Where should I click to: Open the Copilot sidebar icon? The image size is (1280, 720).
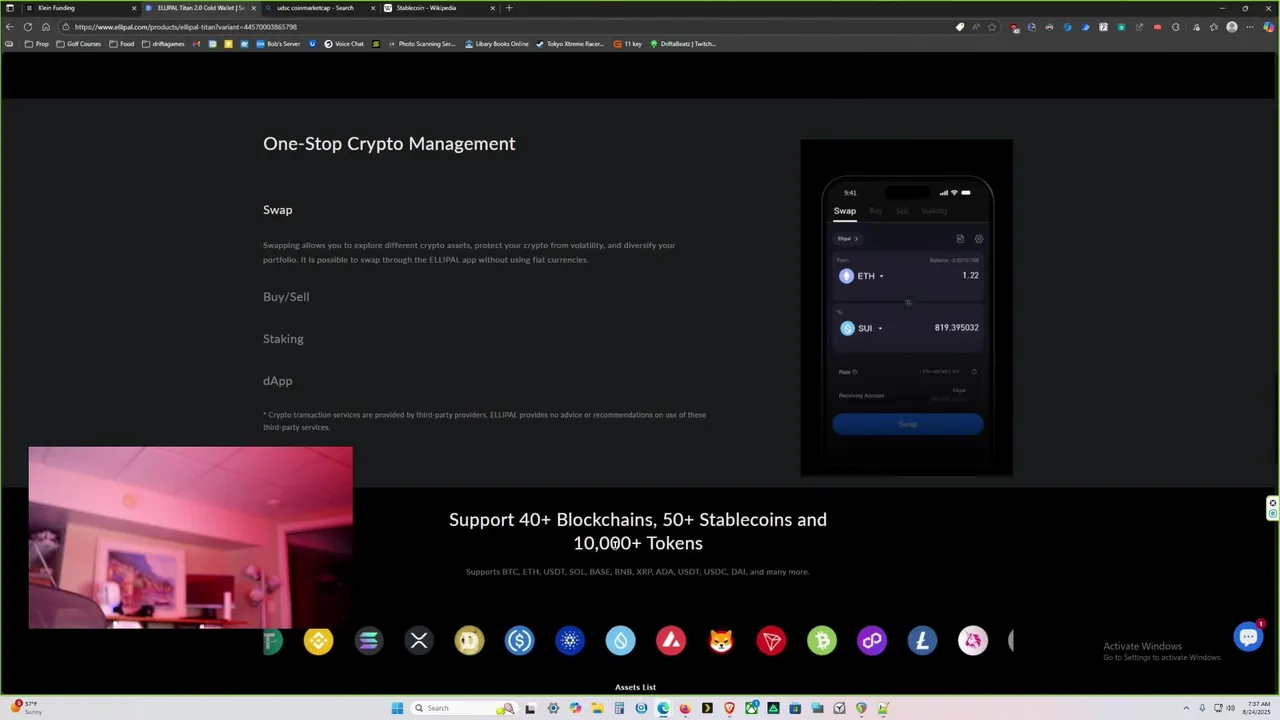1269,27
